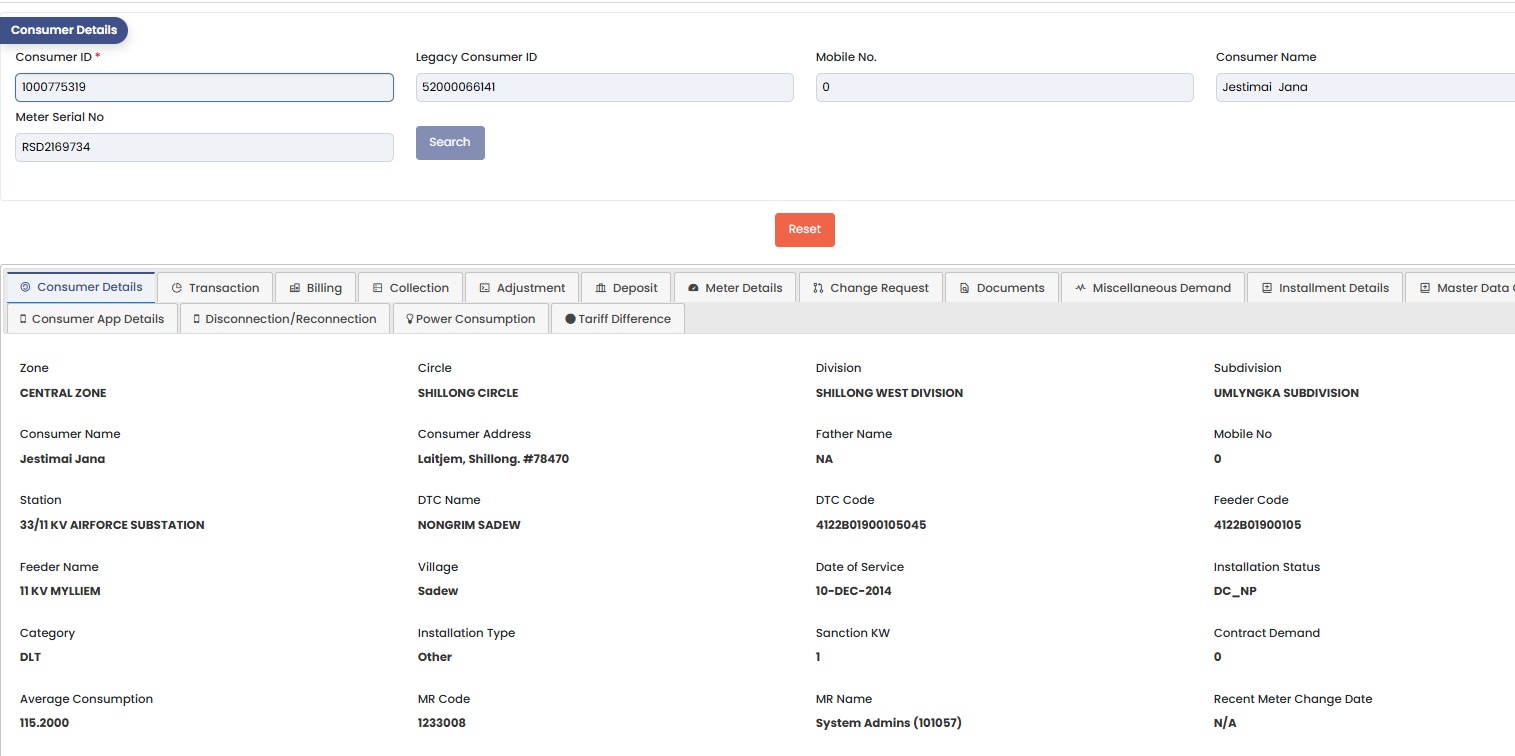This screenshot has height=756, width=1515.
Task: Switch to the Power Consumption tab
Action: tap(470, 319)
